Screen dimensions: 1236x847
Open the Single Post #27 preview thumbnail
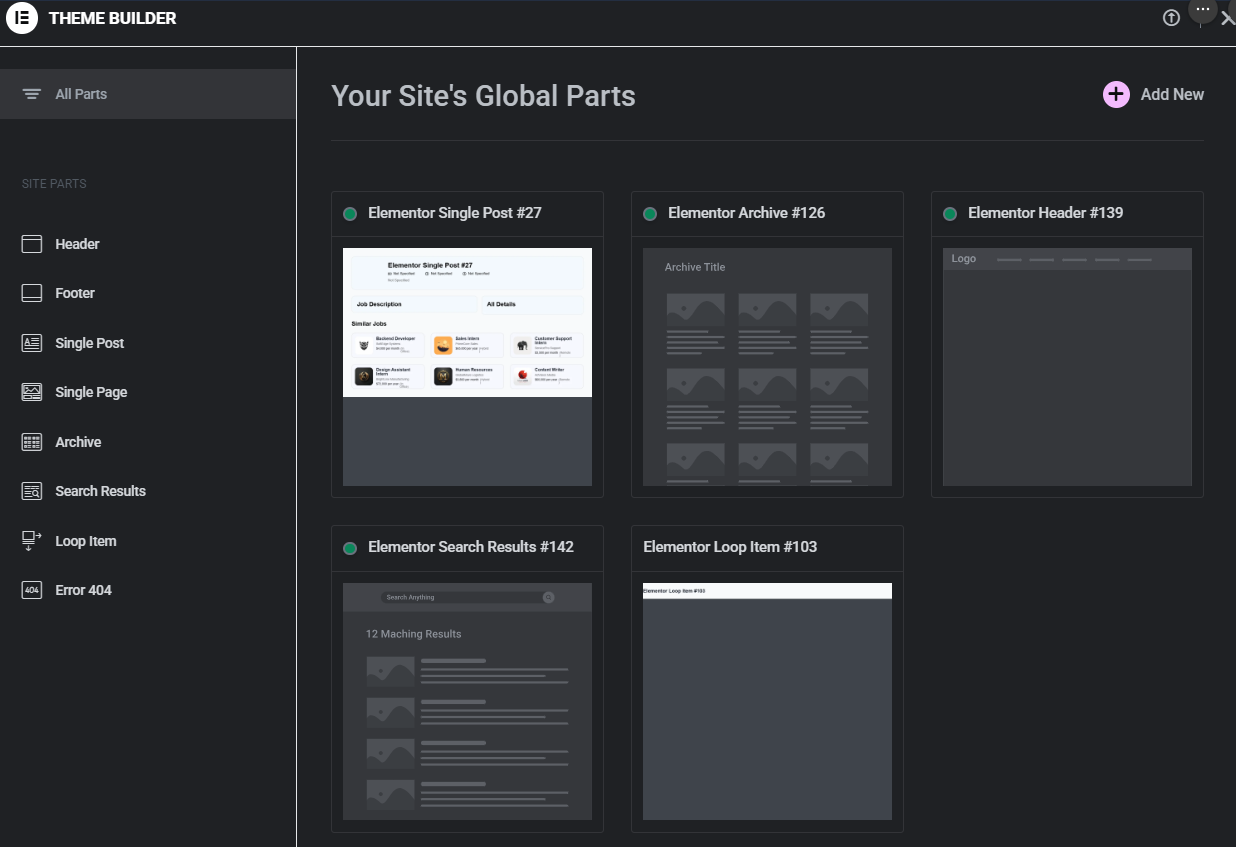467,367
